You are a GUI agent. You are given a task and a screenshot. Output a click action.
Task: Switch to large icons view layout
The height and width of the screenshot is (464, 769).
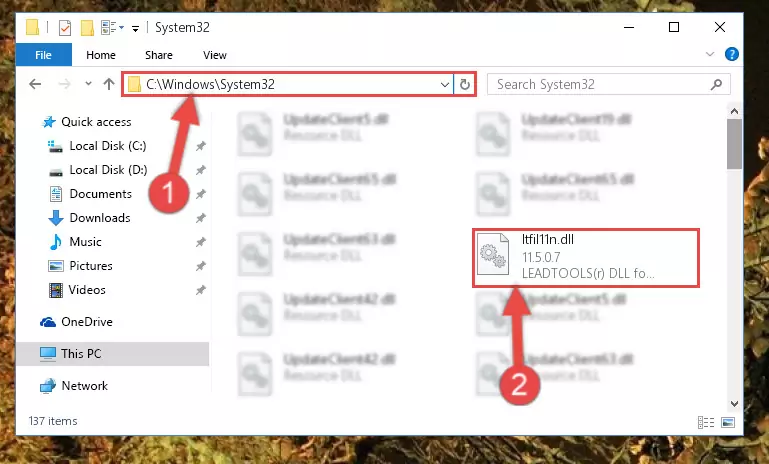pyautogui.click(x=728, y=422)
